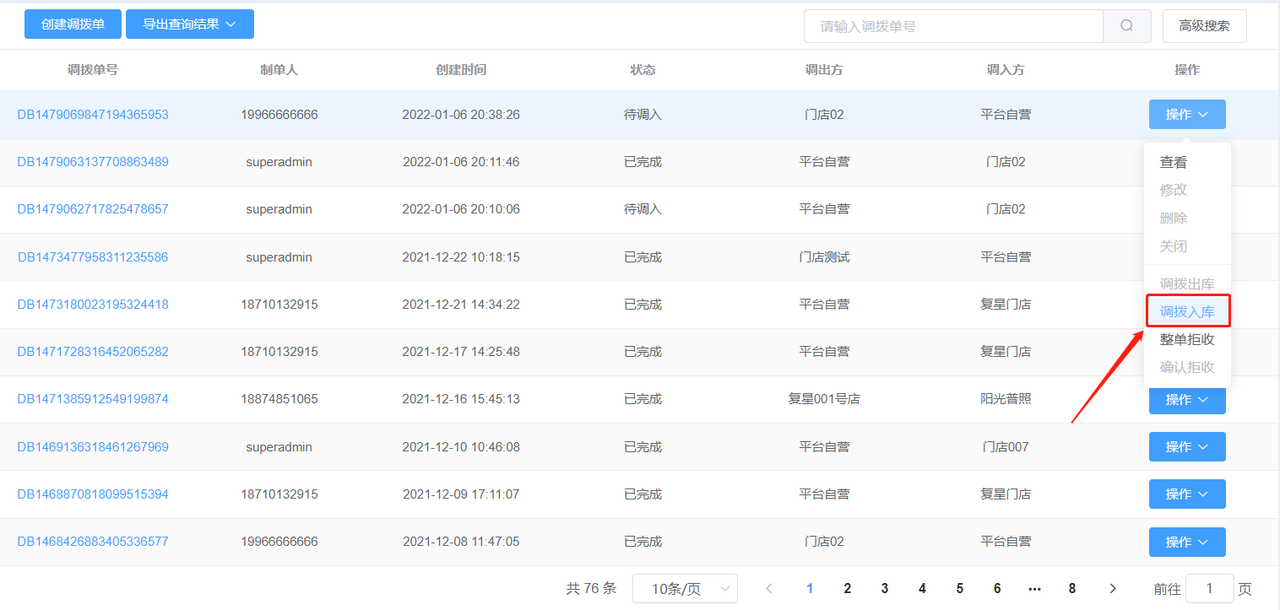The height and width of the screenshot is (610, 1280).
Task: Click the 制单人 column header
Action: coord(279,70)
